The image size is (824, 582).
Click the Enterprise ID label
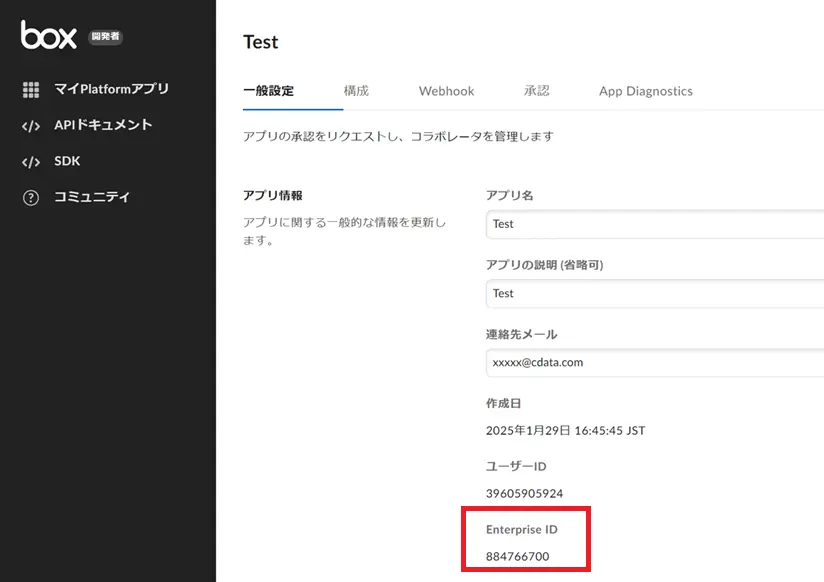(x=522, y=529)
